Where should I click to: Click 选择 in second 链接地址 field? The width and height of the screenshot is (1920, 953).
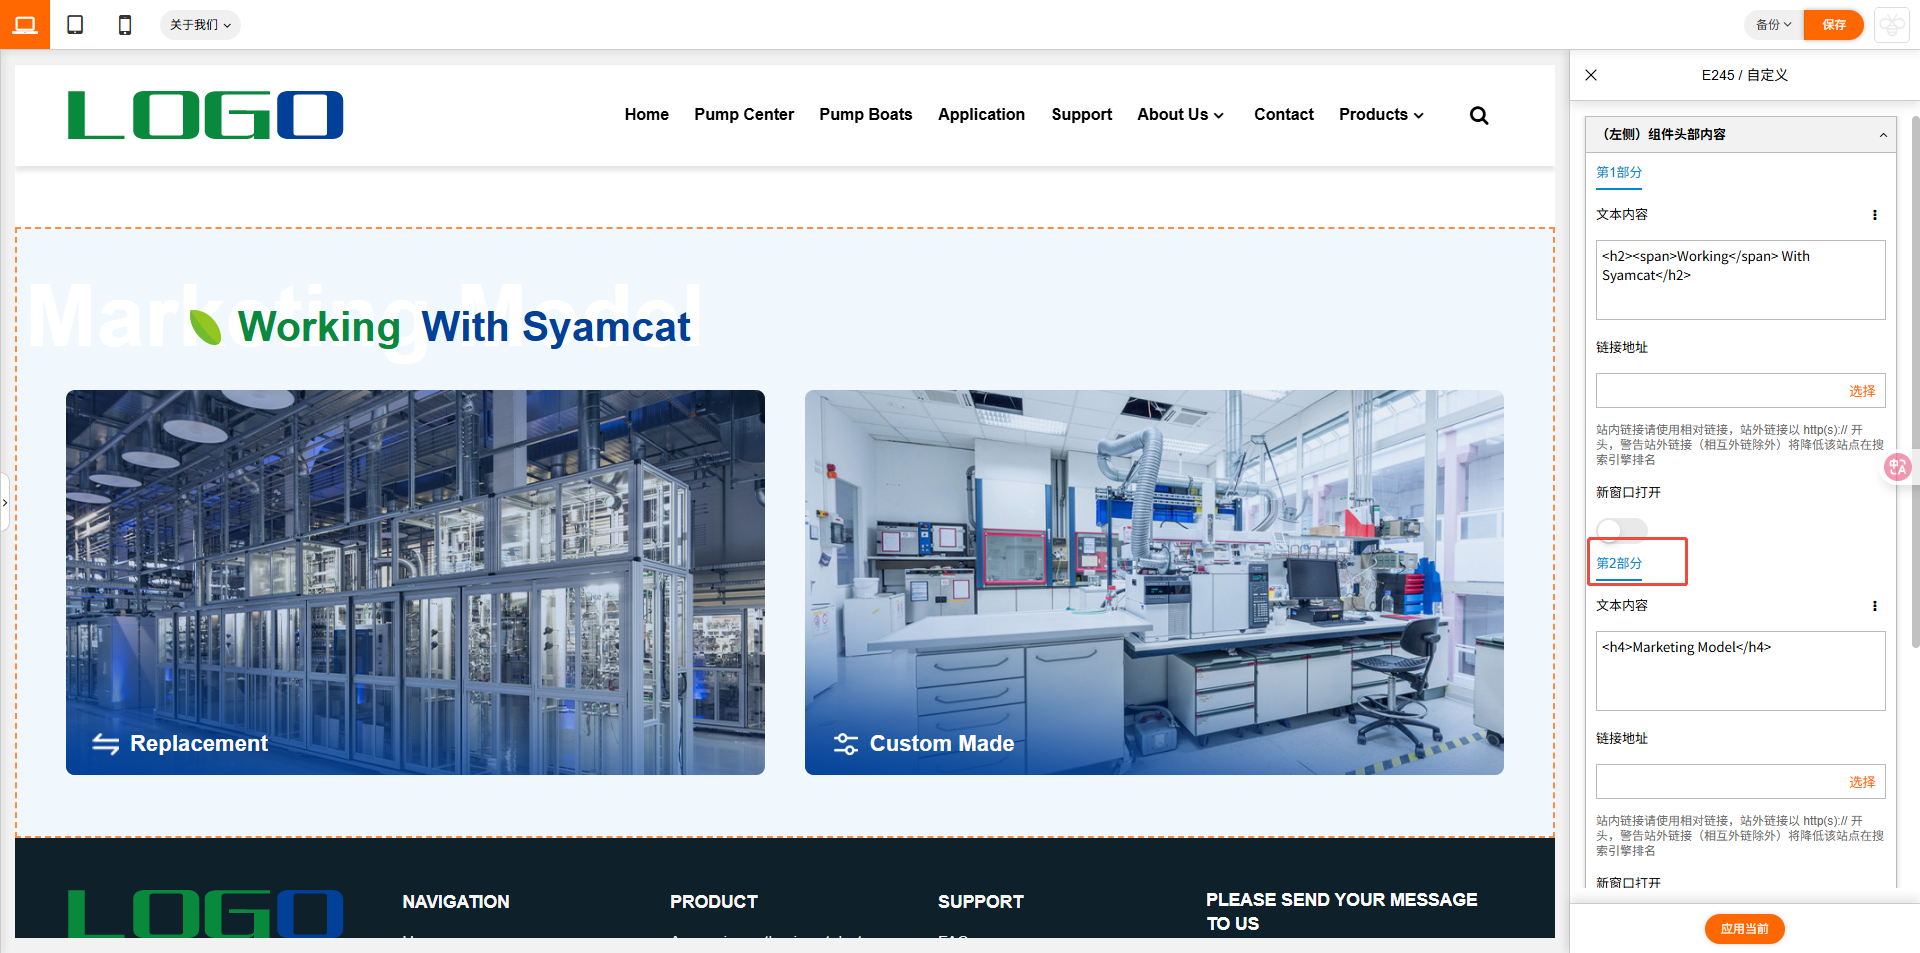(x=1862, y=782)
